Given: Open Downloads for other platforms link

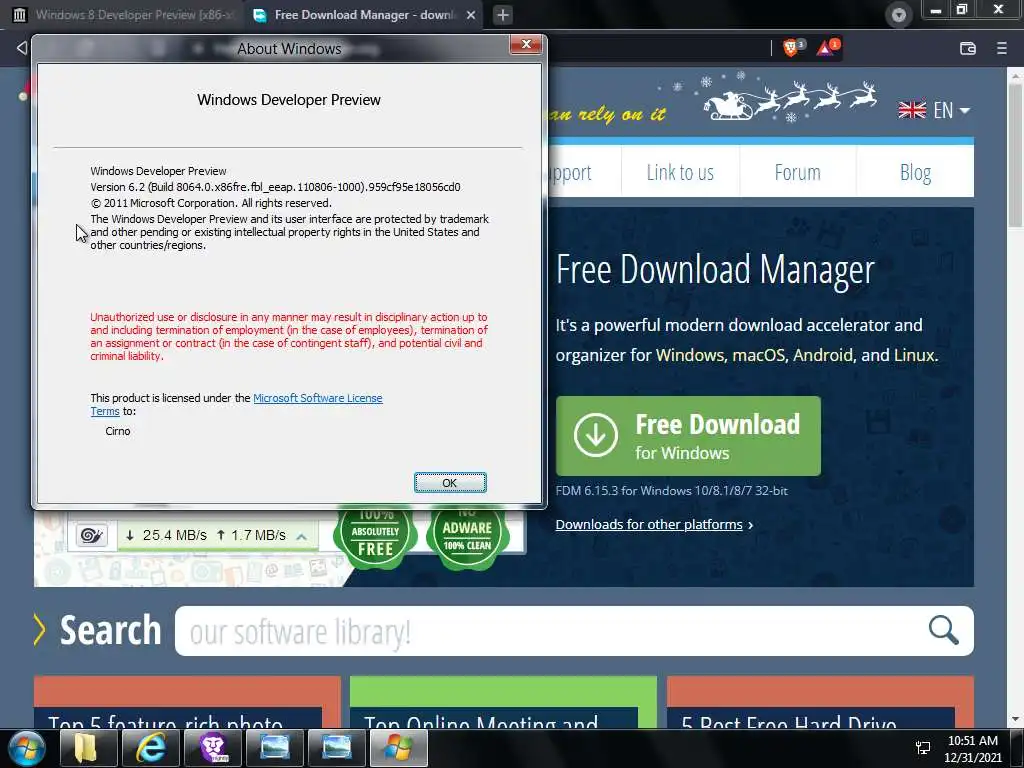Looking at the screenshot, I should [649, 524].
